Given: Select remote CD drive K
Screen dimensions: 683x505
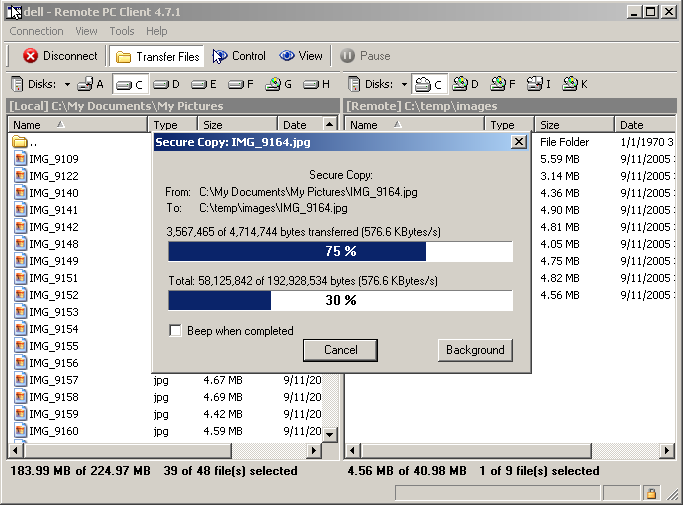Looking at the screenshot, I should pos(575,84).
